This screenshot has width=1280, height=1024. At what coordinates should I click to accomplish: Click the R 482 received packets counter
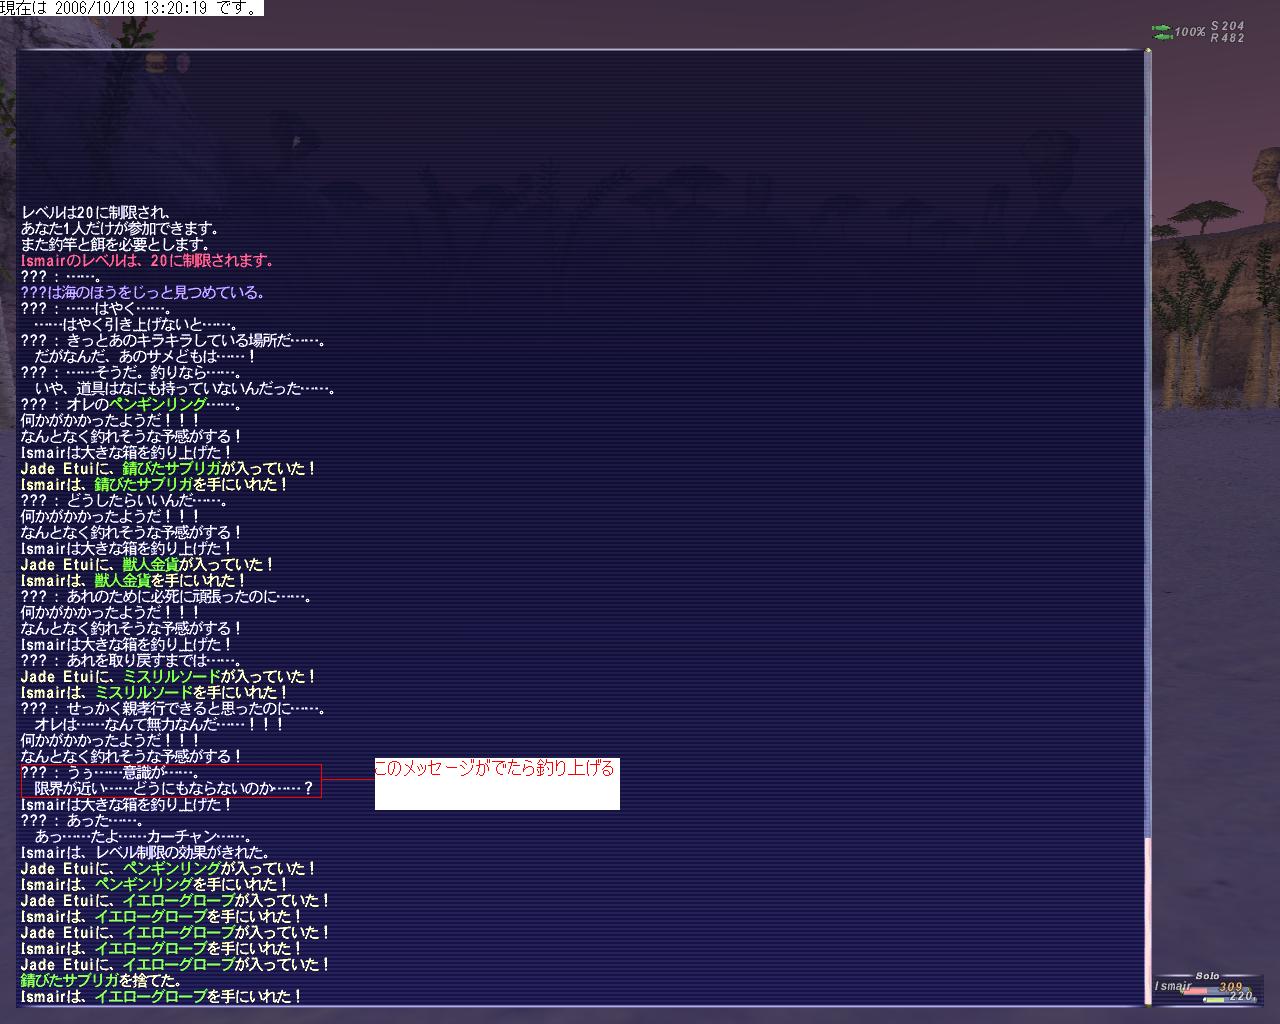click(x=1227, y=38)
